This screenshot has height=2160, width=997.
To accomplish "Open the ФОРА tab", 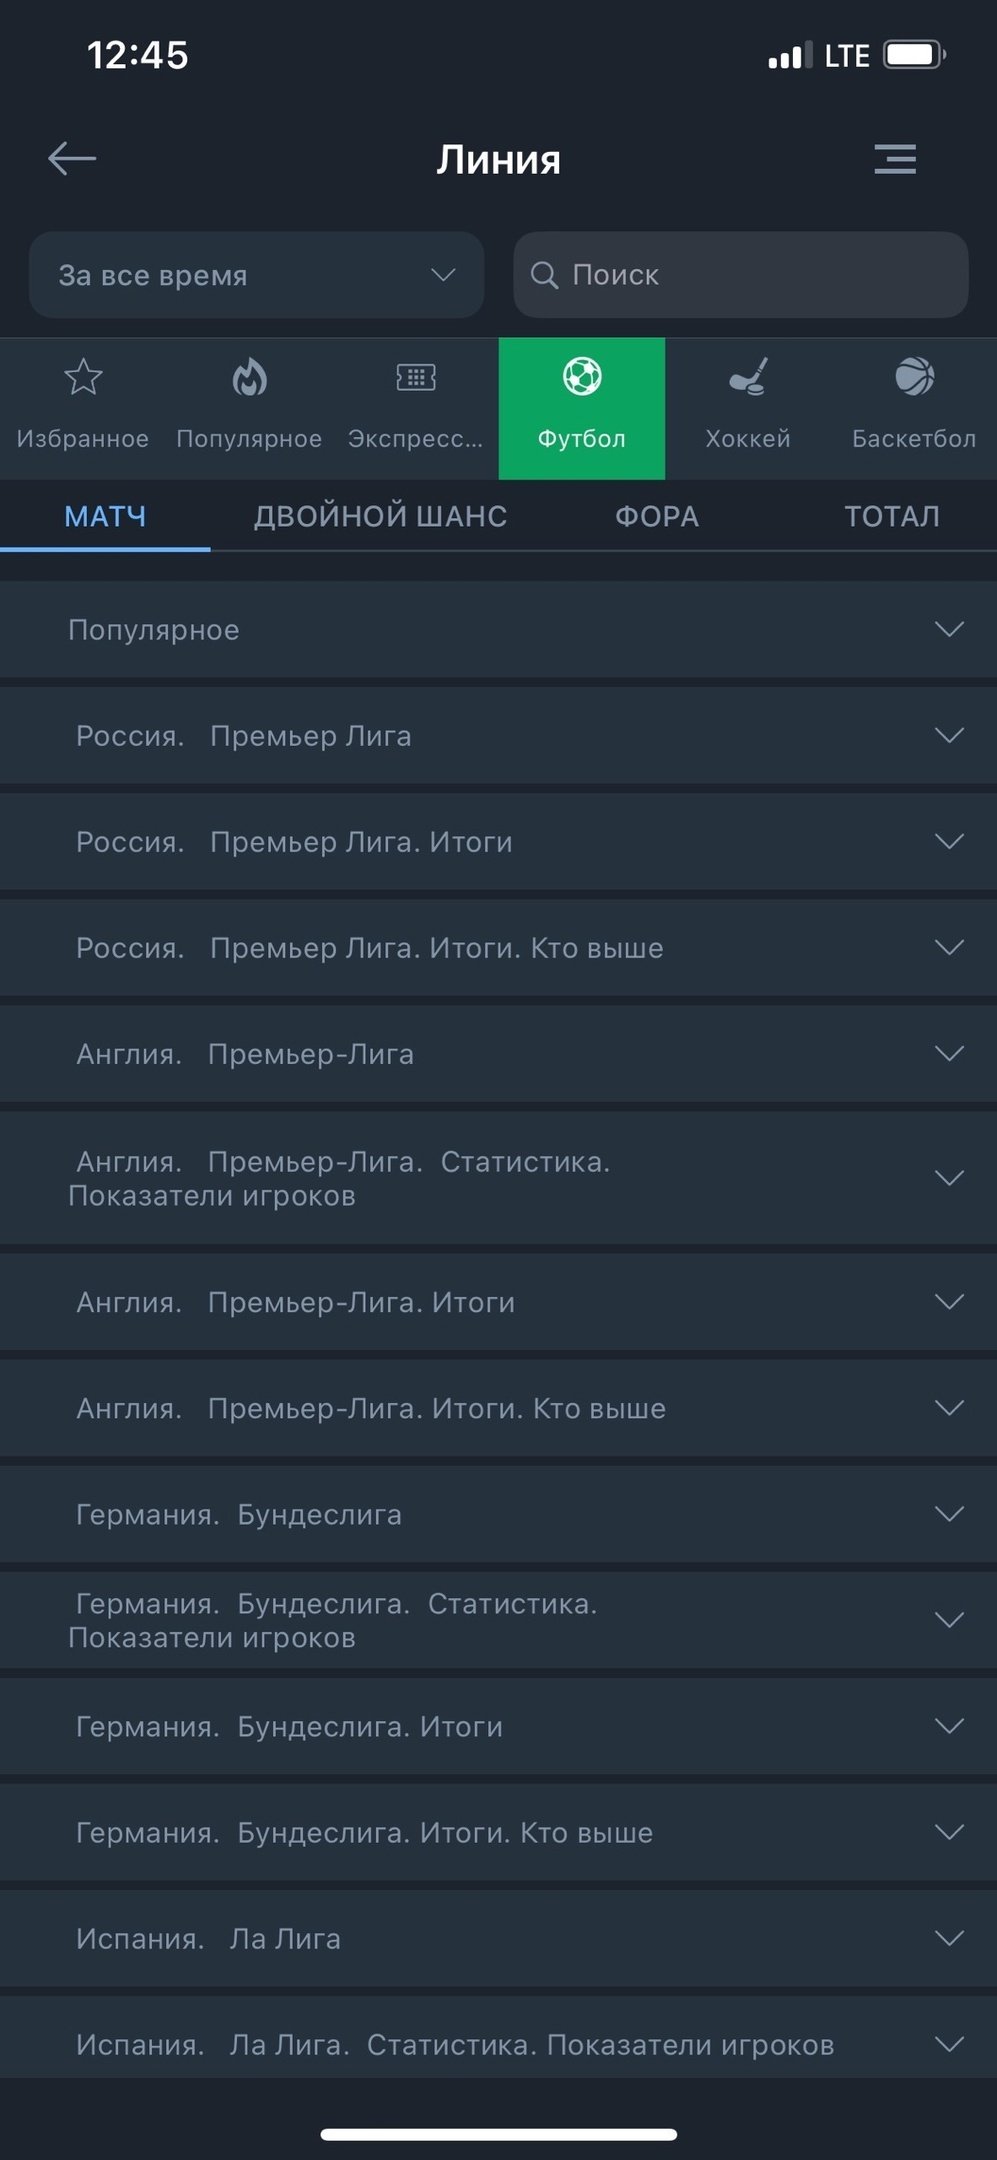I will (656, 516).
